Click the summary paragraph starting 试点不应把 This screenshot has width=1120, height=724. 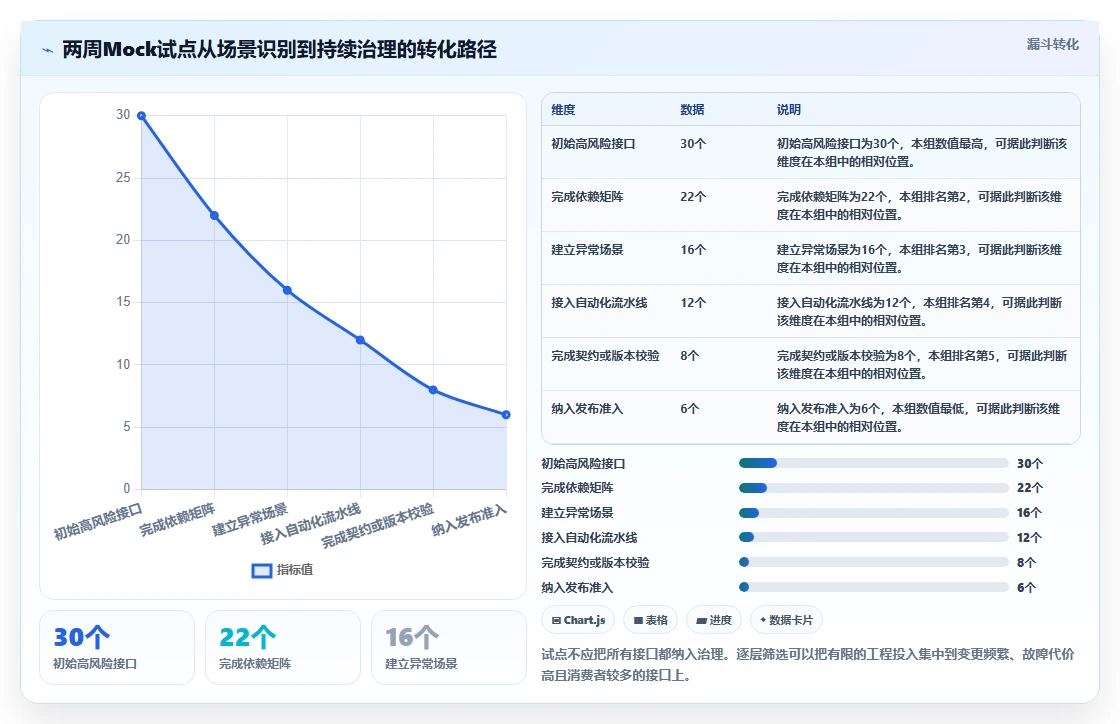[x=808, y=665]
